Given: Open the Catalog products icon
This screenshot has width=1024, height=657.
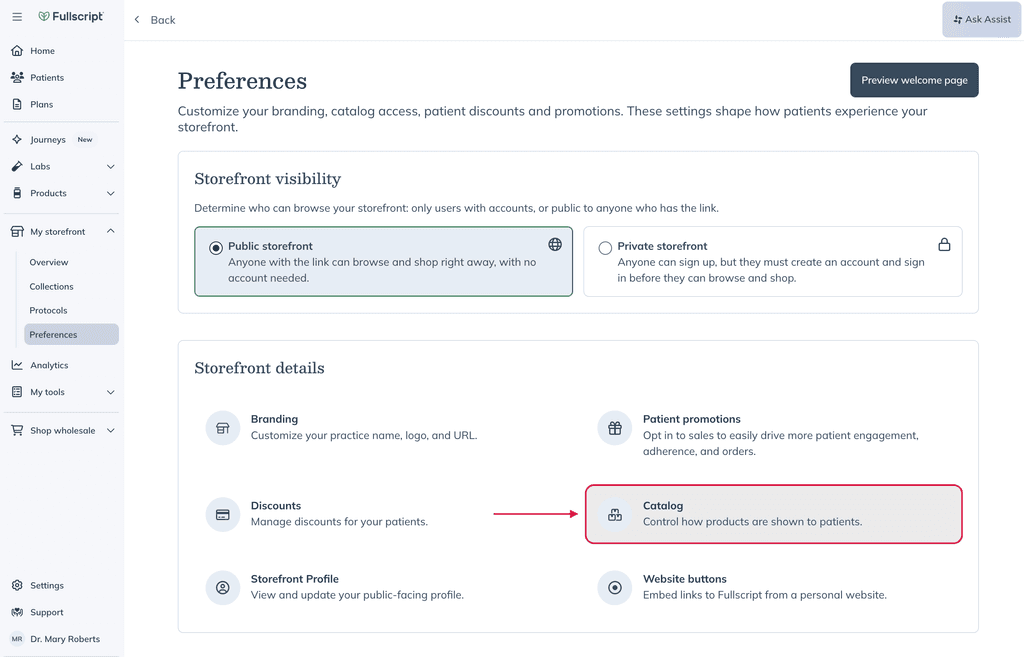Looking at the screenshot, I should coord(615,515).
